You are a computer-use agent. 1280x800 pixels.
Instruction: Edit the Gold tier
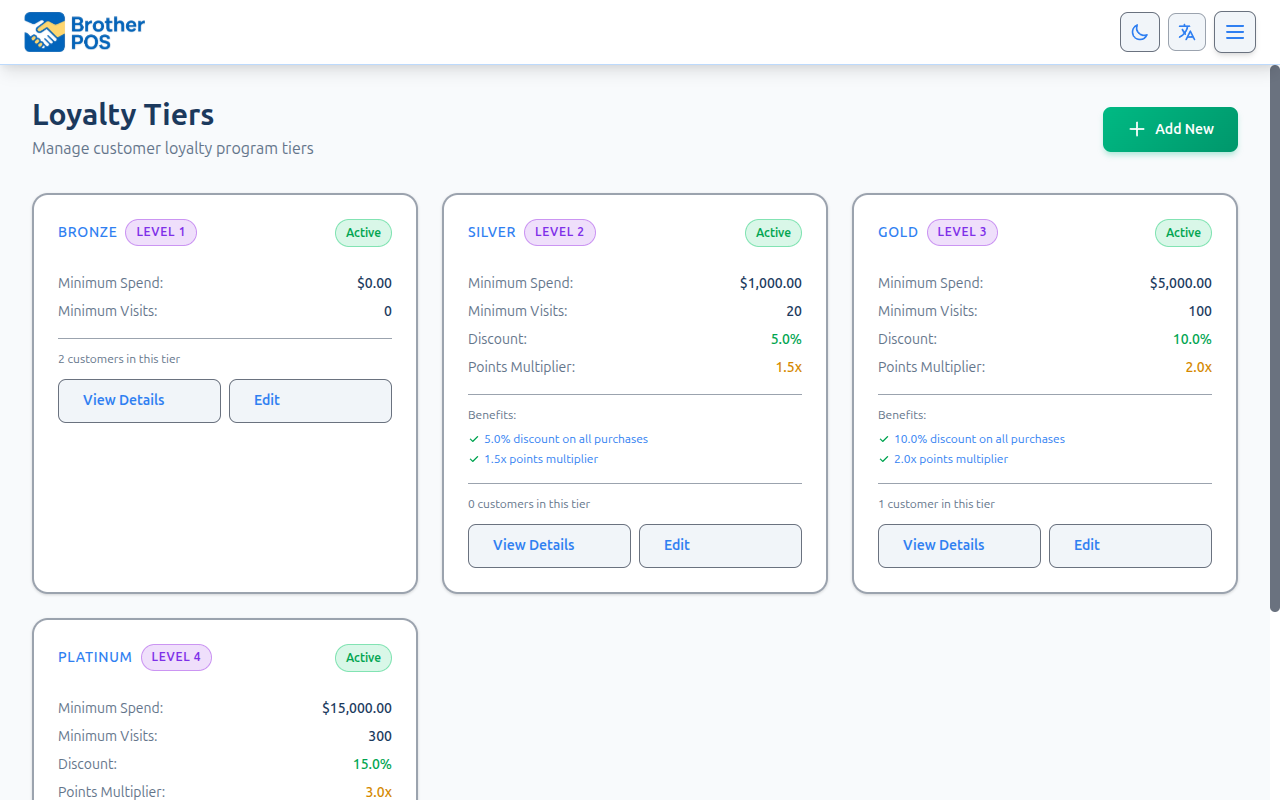(1130, 545)
